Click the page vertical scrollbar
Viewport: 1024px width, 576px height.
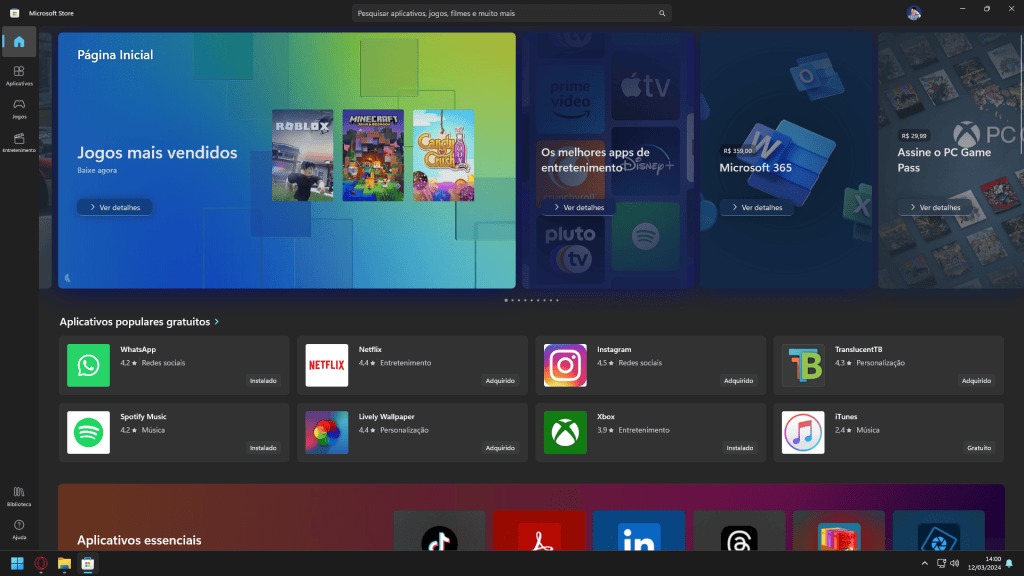coord(1021,95)
